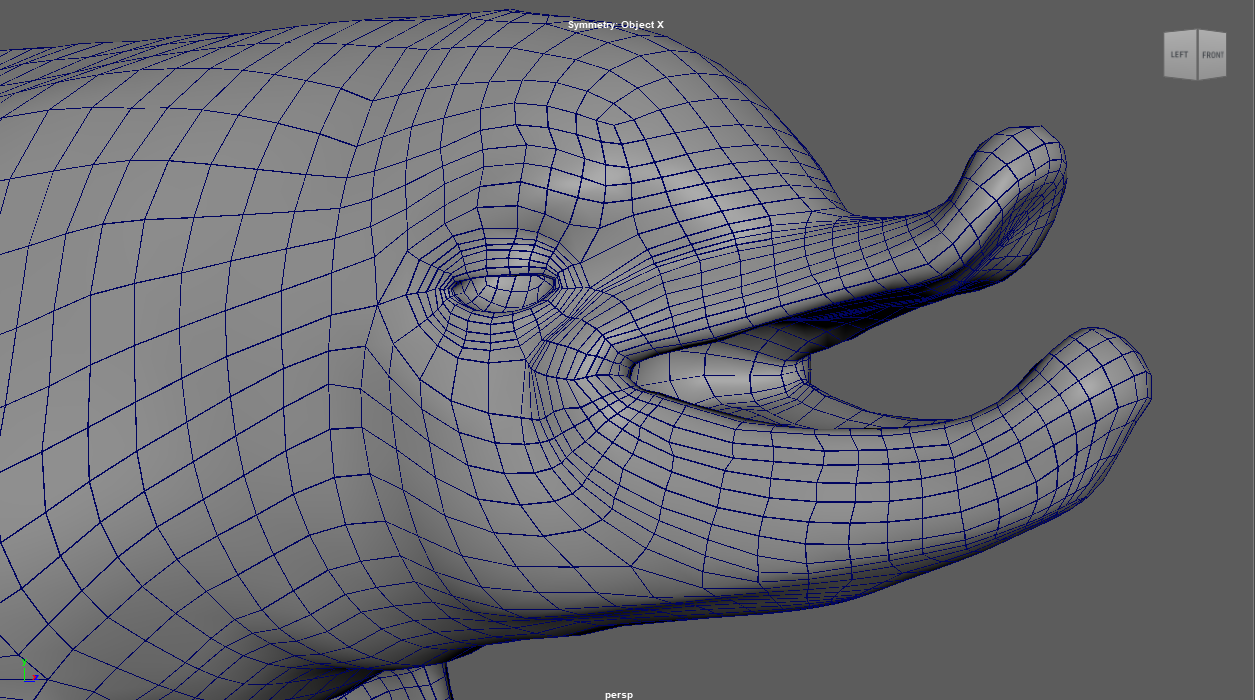Click the LEFT face of the view cube
Image resolution: width=1255 pixels, height=700 pixels.
pyautogui.click(x=1180, y=55)
